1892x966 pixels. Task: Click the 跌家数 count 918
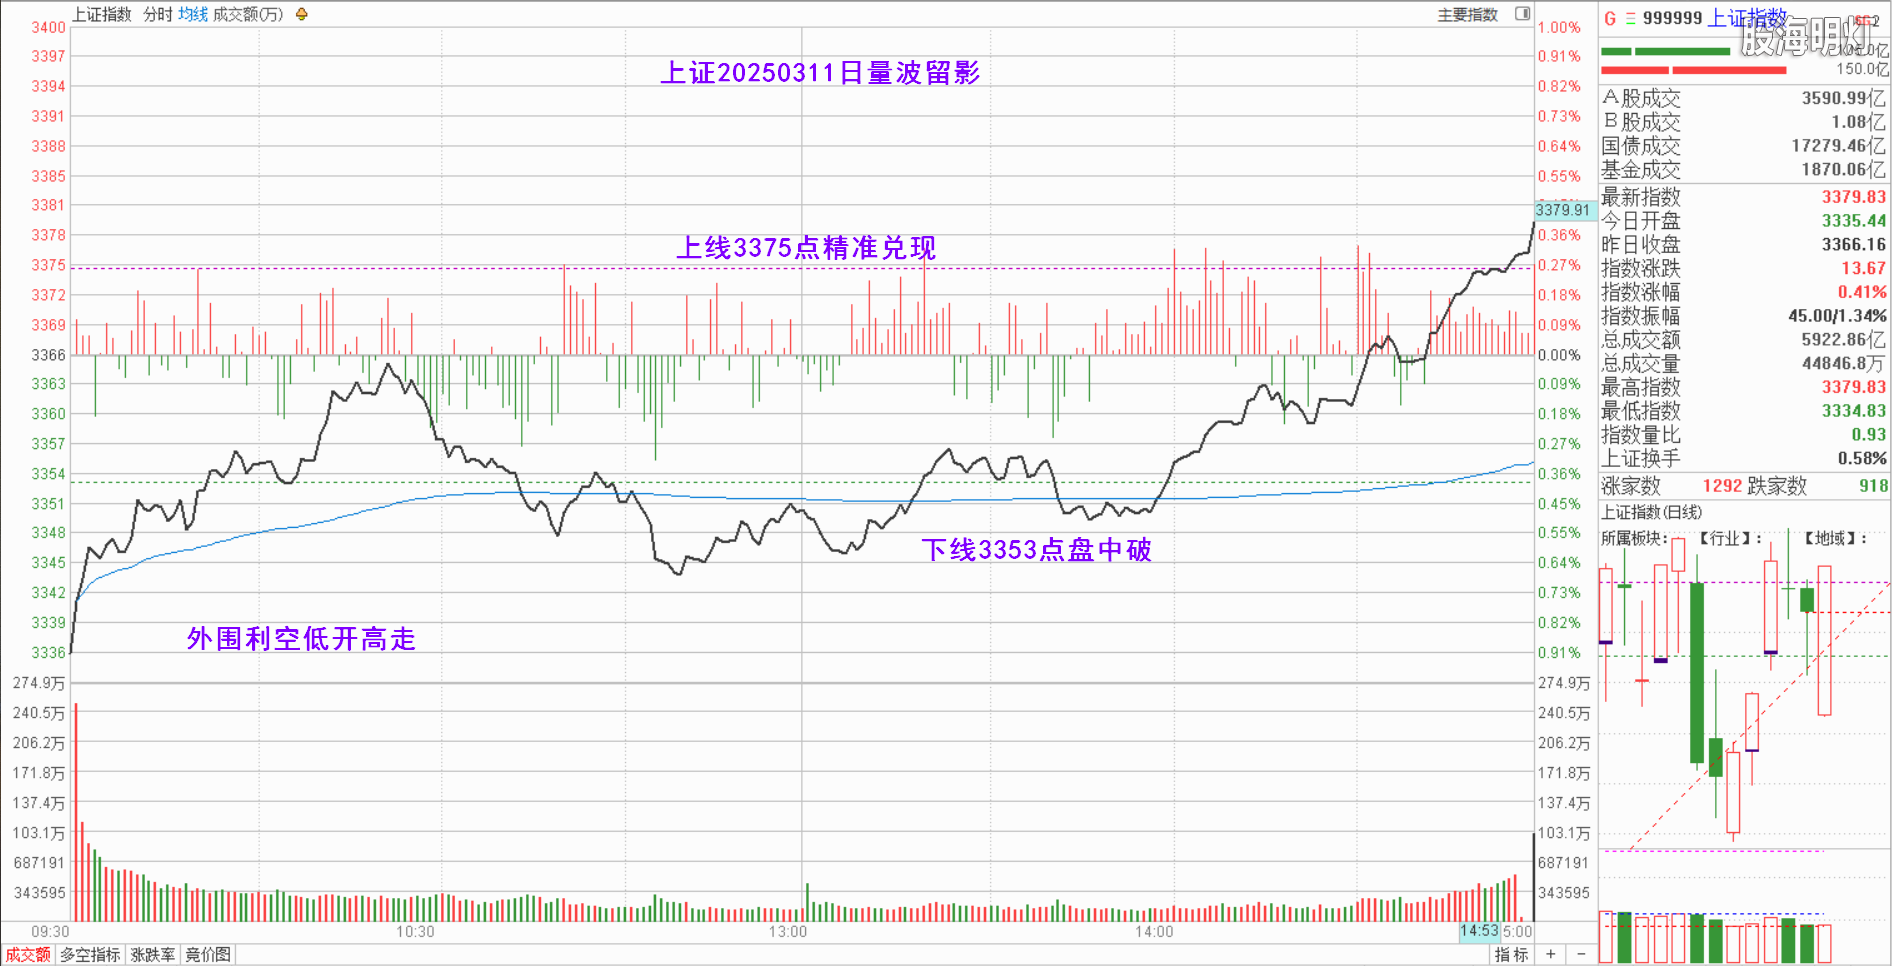[1873, 486]
